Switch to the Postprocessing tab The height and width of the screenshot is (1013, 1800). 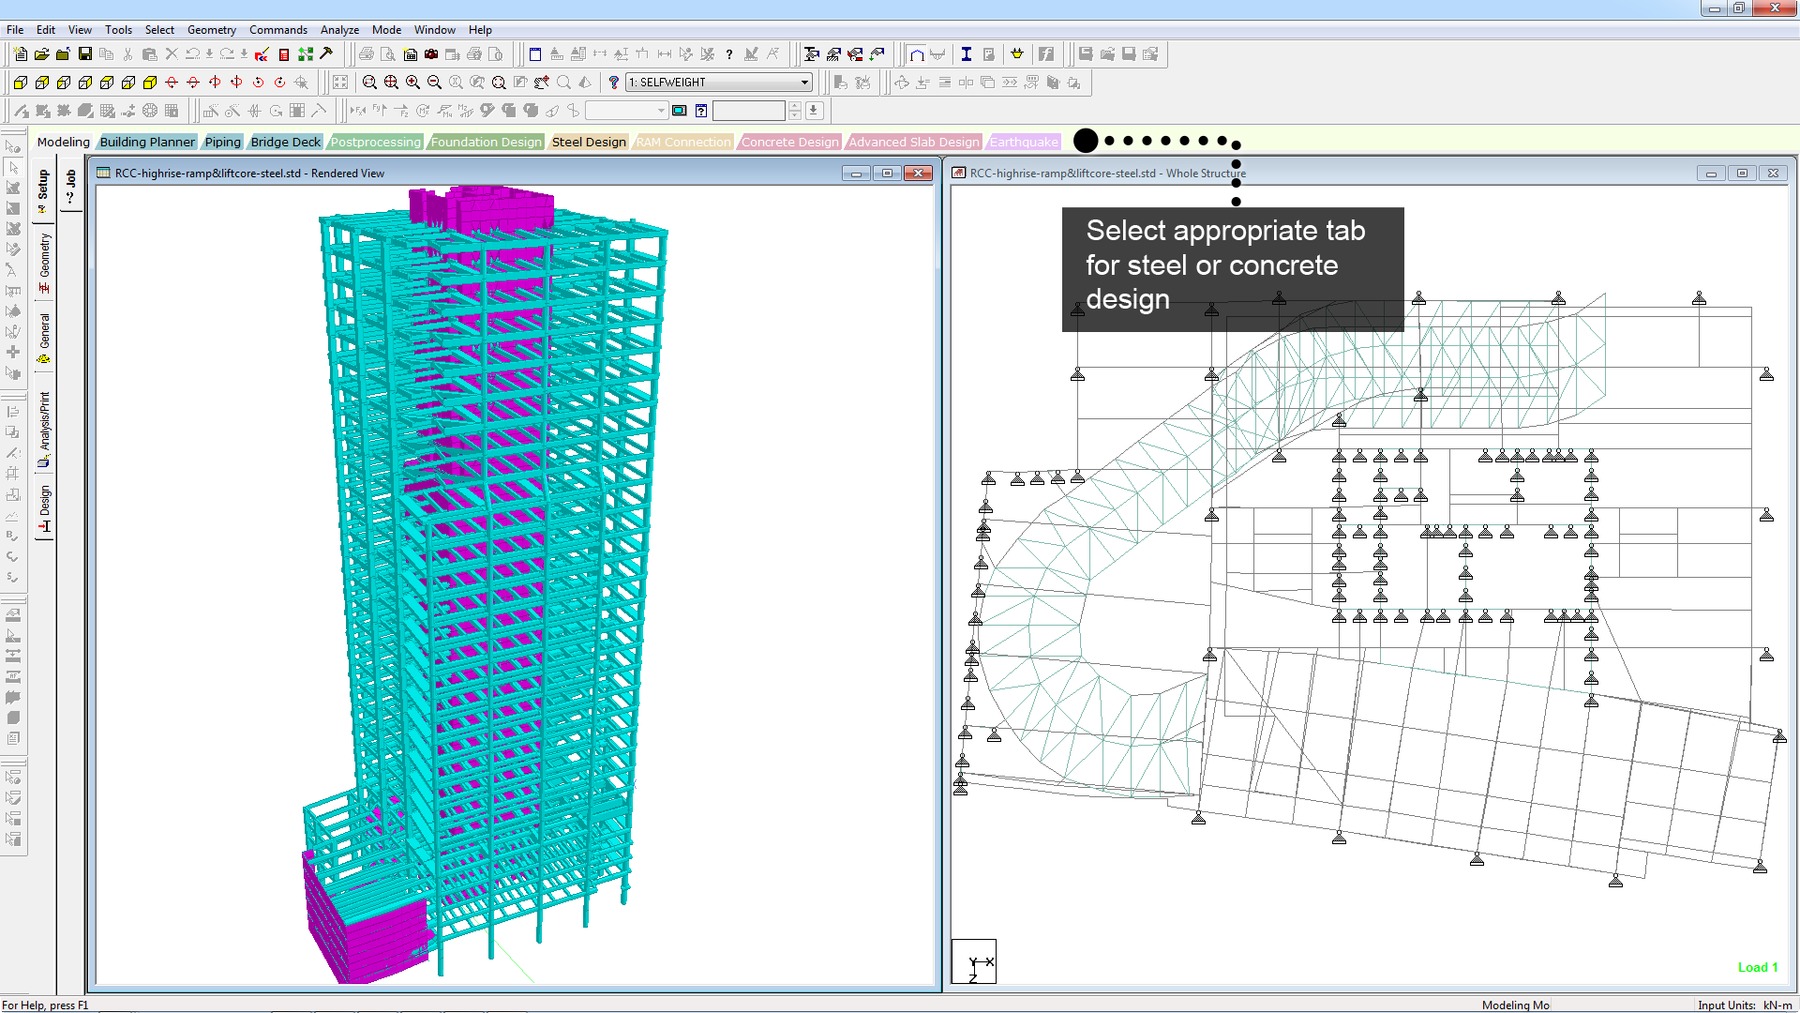375,141
